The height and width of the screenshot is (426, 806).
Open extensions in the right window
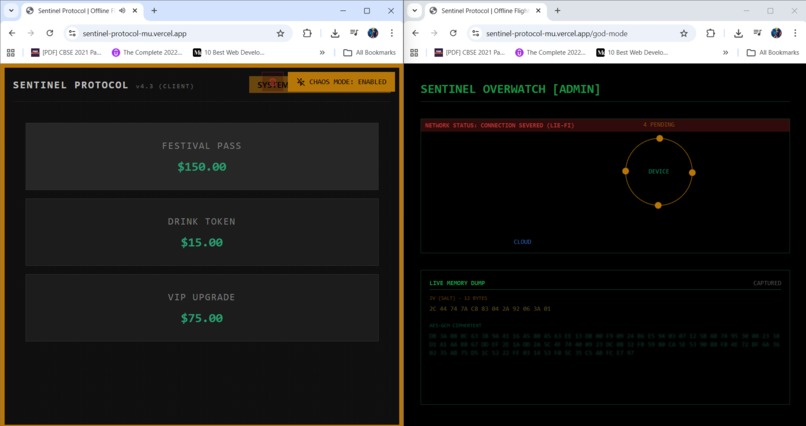tap(710, 33)
